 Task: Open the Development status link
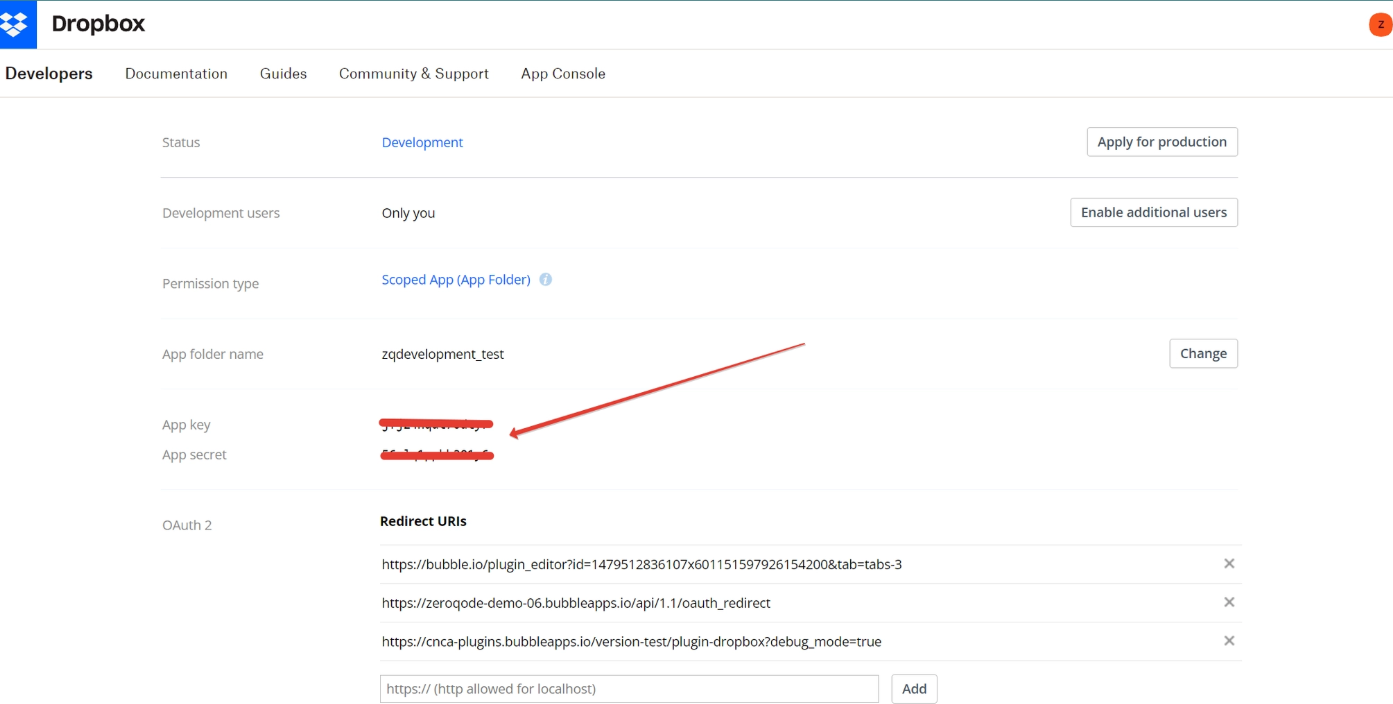422,143
